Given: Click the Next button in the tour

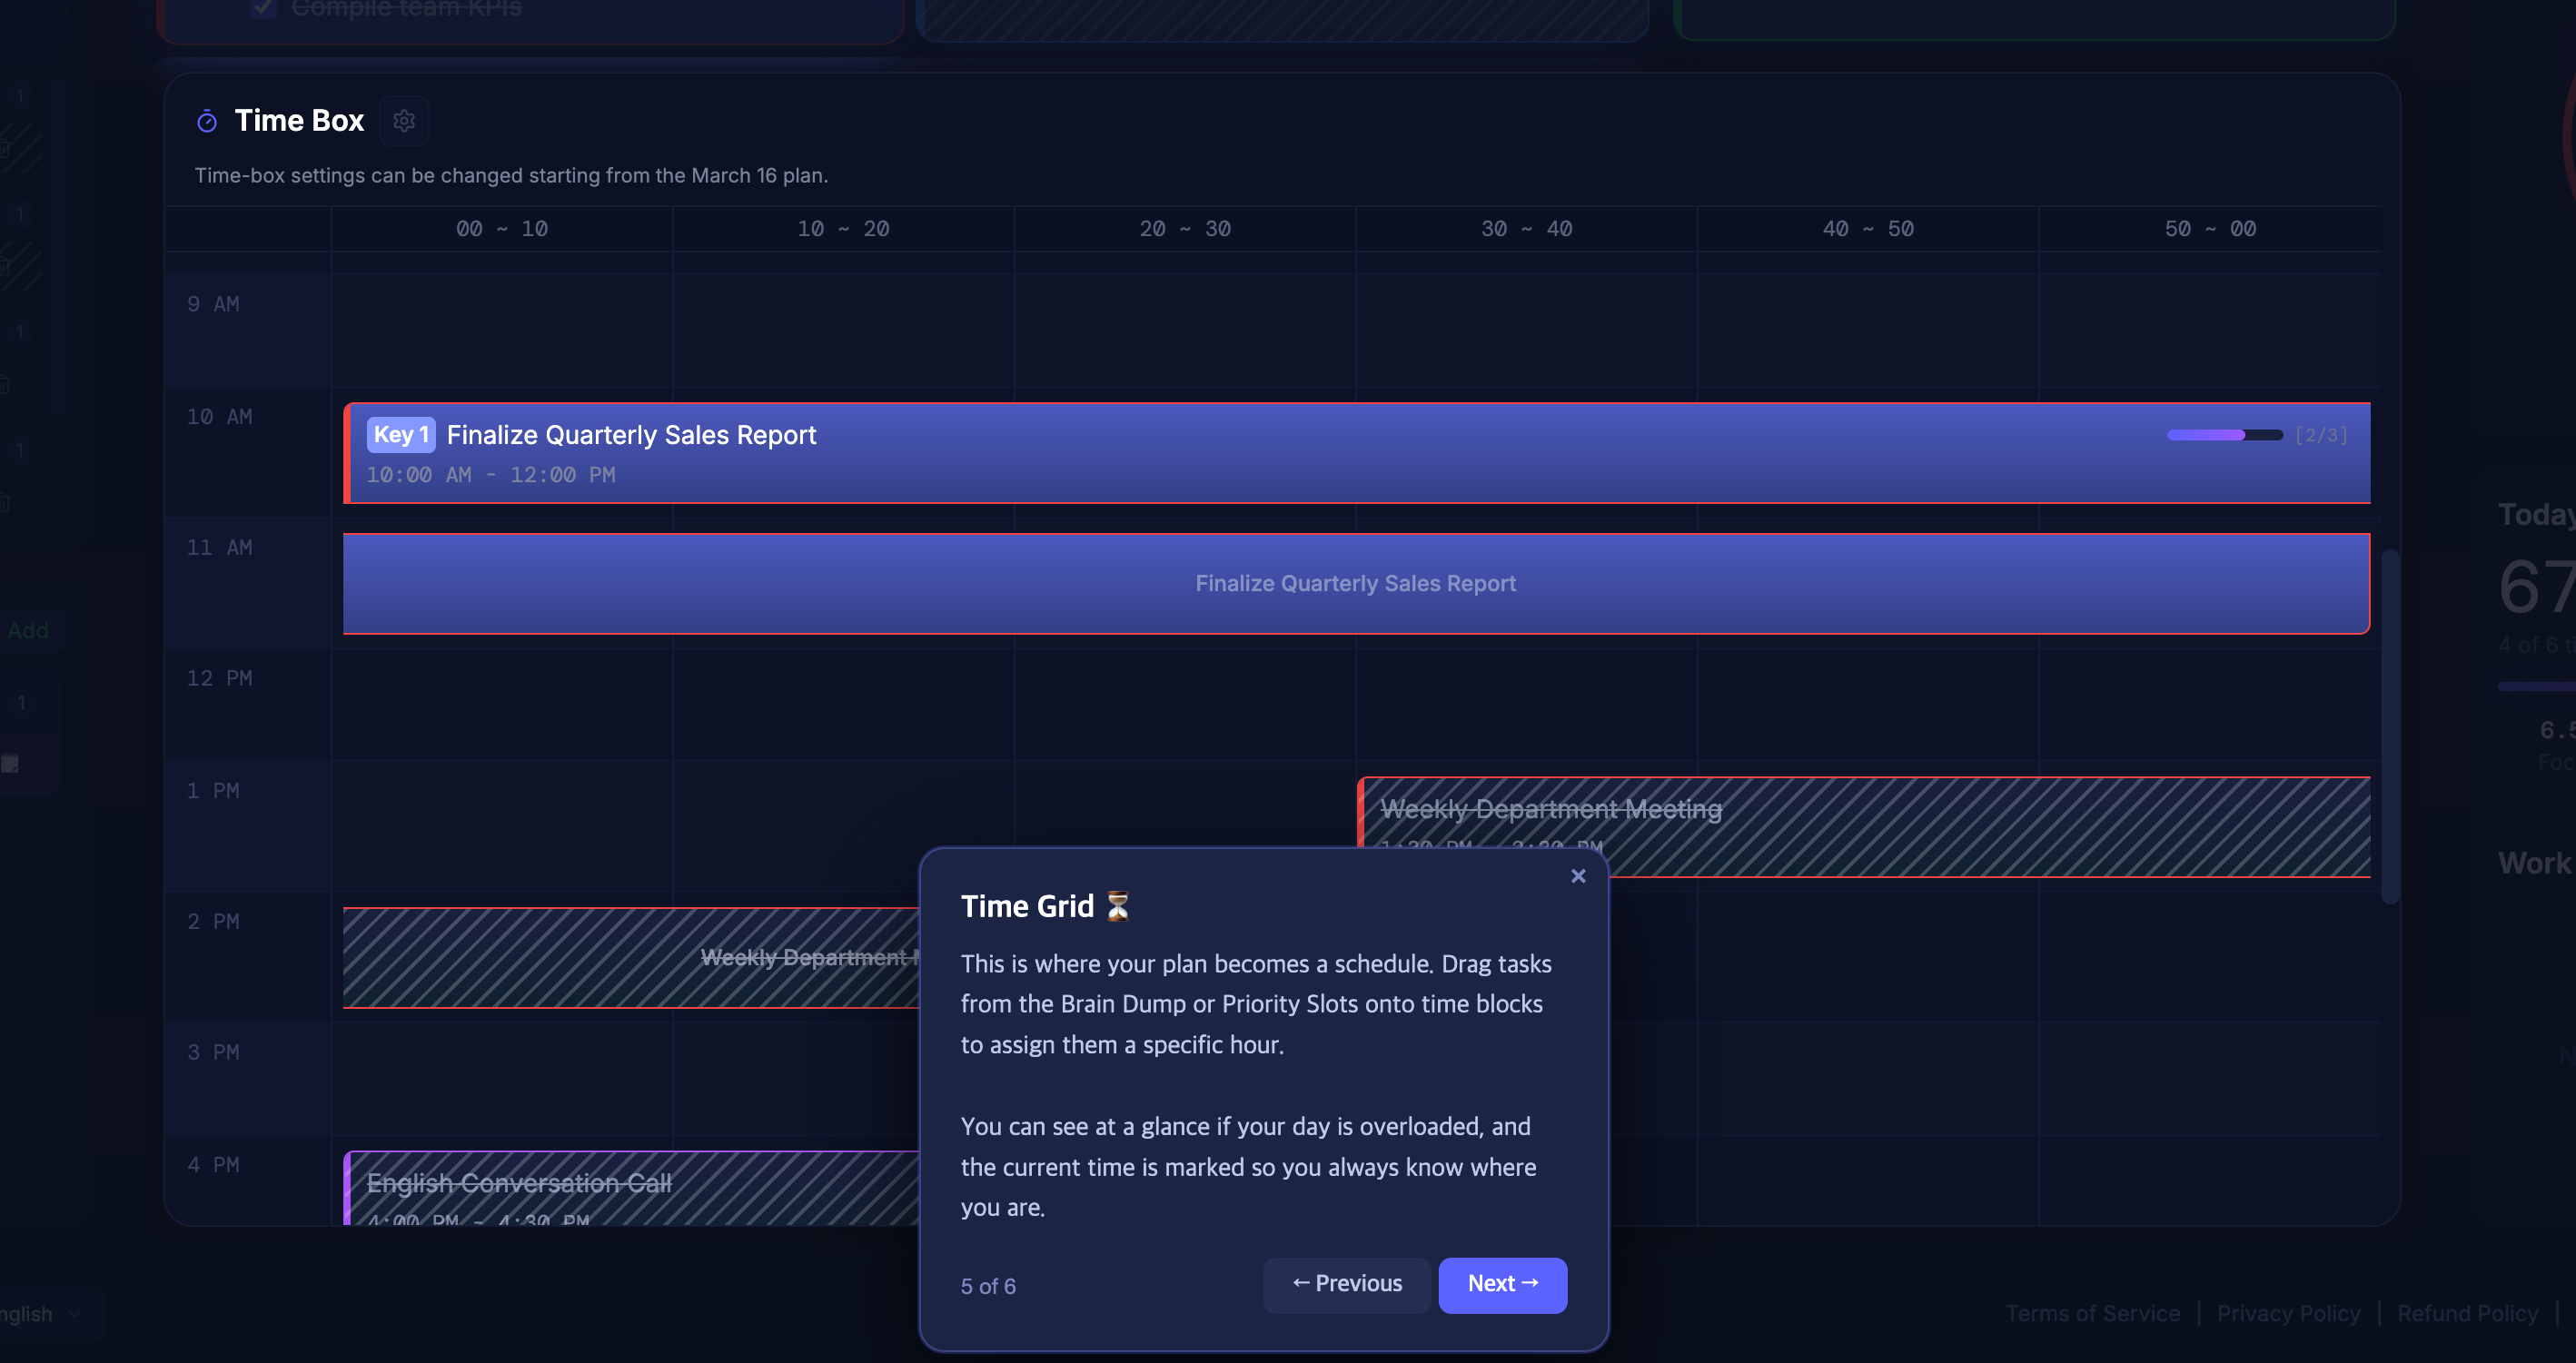Looking at the screenshot, I should (1502, 1284).
